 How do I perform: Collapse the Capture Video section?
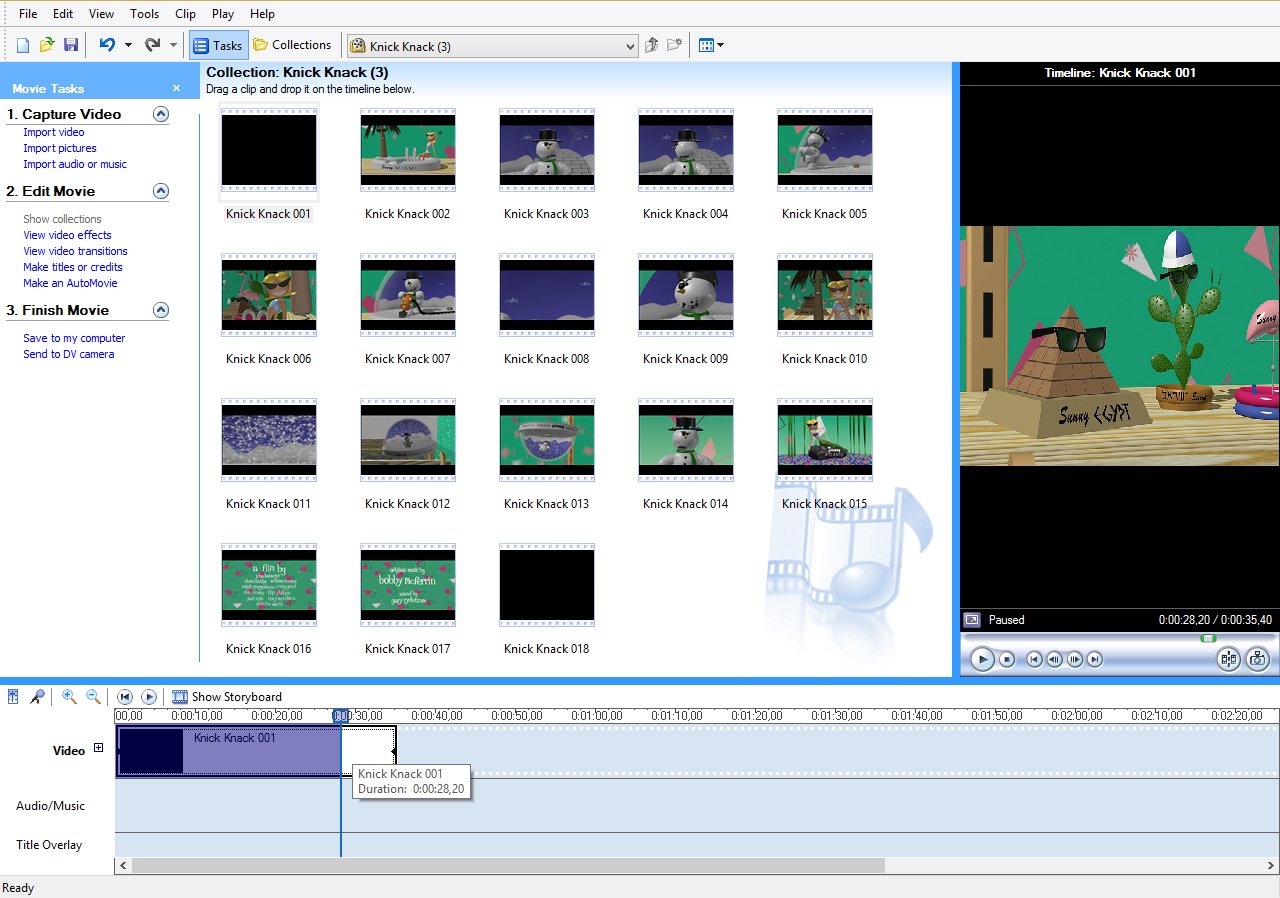161,114
